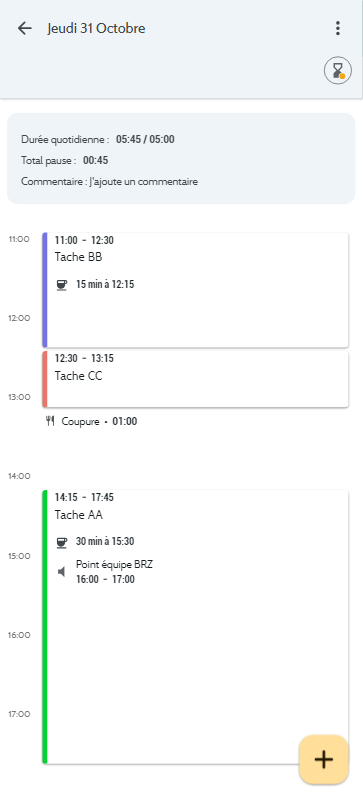This screenshot has width=363, height=805.
Task: Open the three-dot overflow menu
Action: (x=337, y=28)
